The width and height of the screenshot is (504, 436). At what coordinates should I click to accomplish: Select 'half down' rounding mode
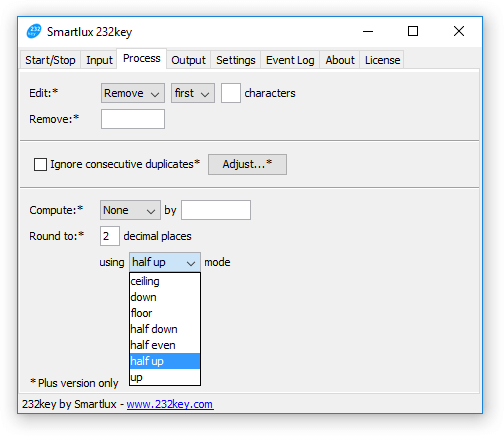[165, 329]
